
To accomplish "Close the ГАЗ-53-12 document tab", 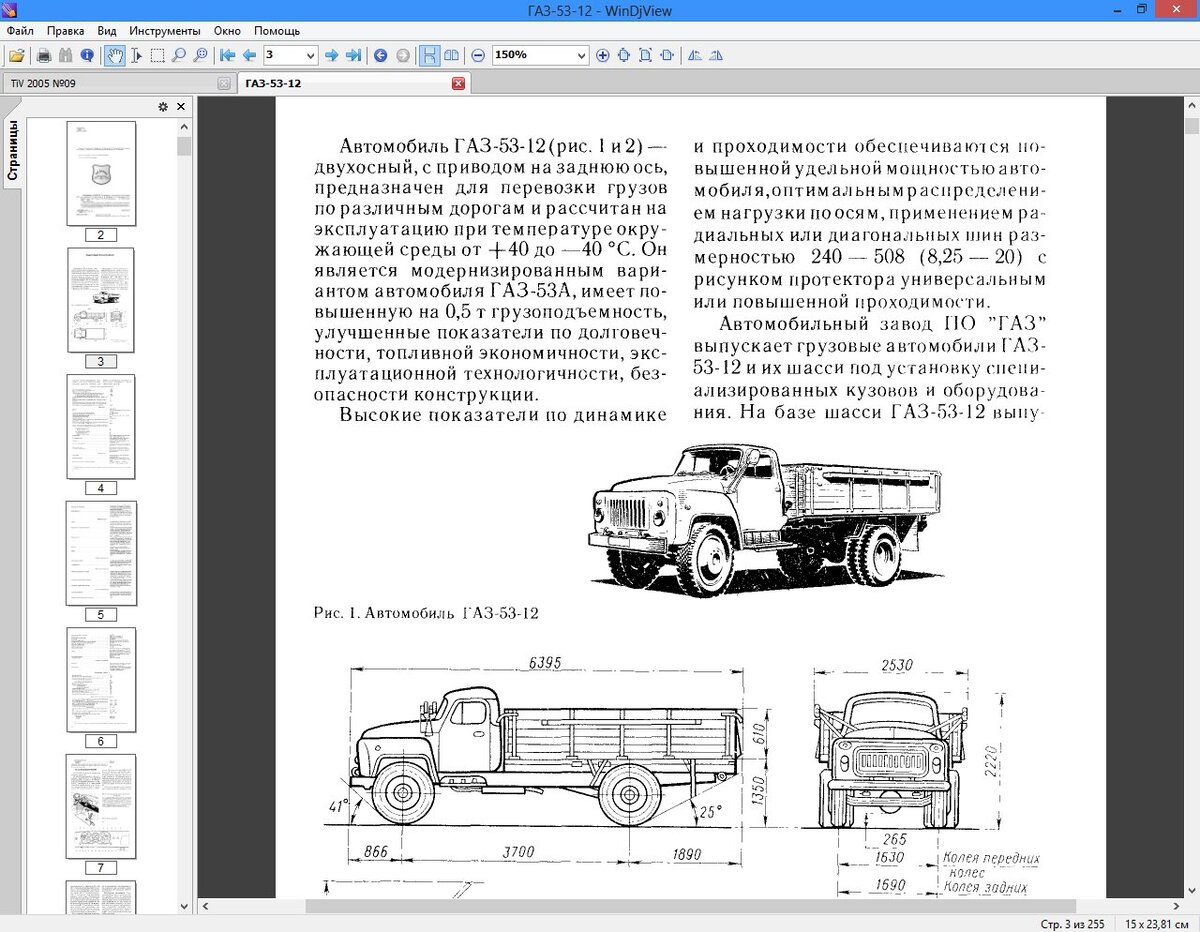I will pyautogui.click(x=458, y=84).
